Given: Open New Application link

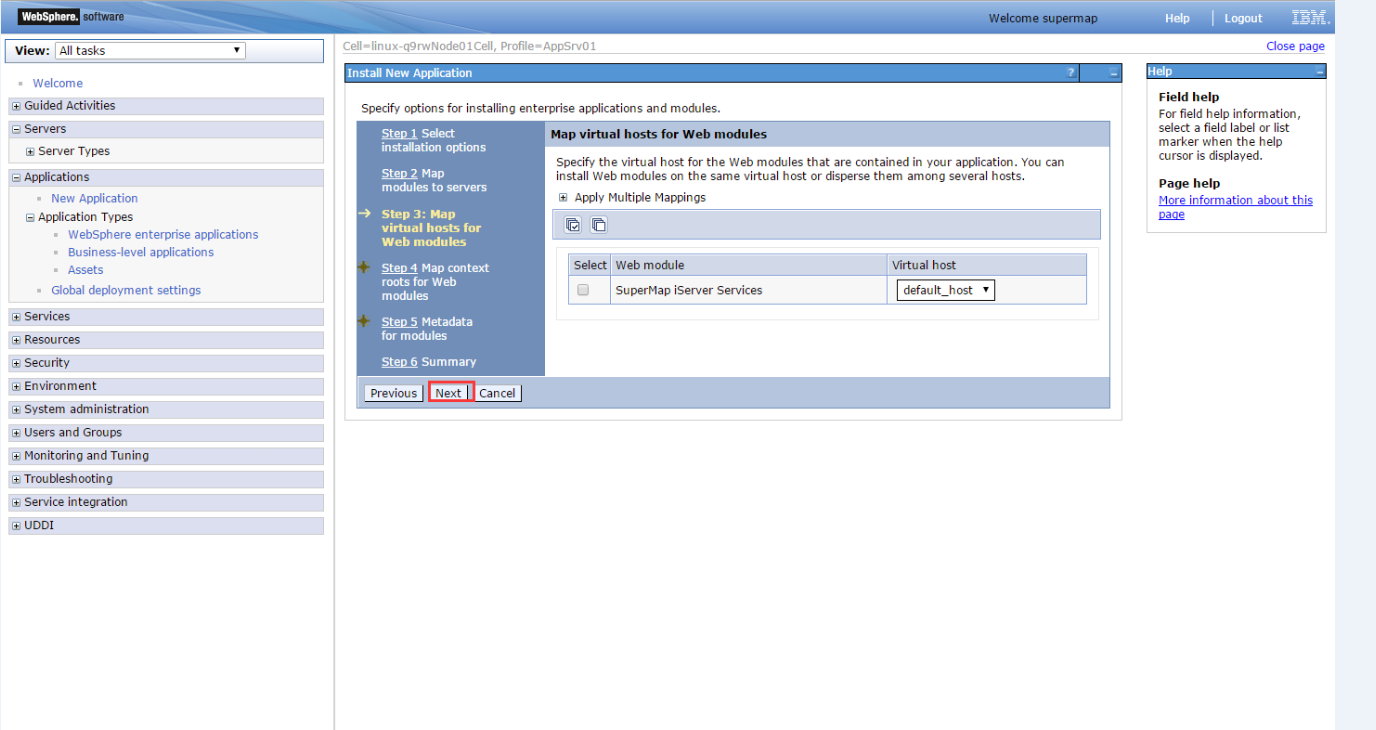Looking at the screenshot, I should tap(95, 198).
